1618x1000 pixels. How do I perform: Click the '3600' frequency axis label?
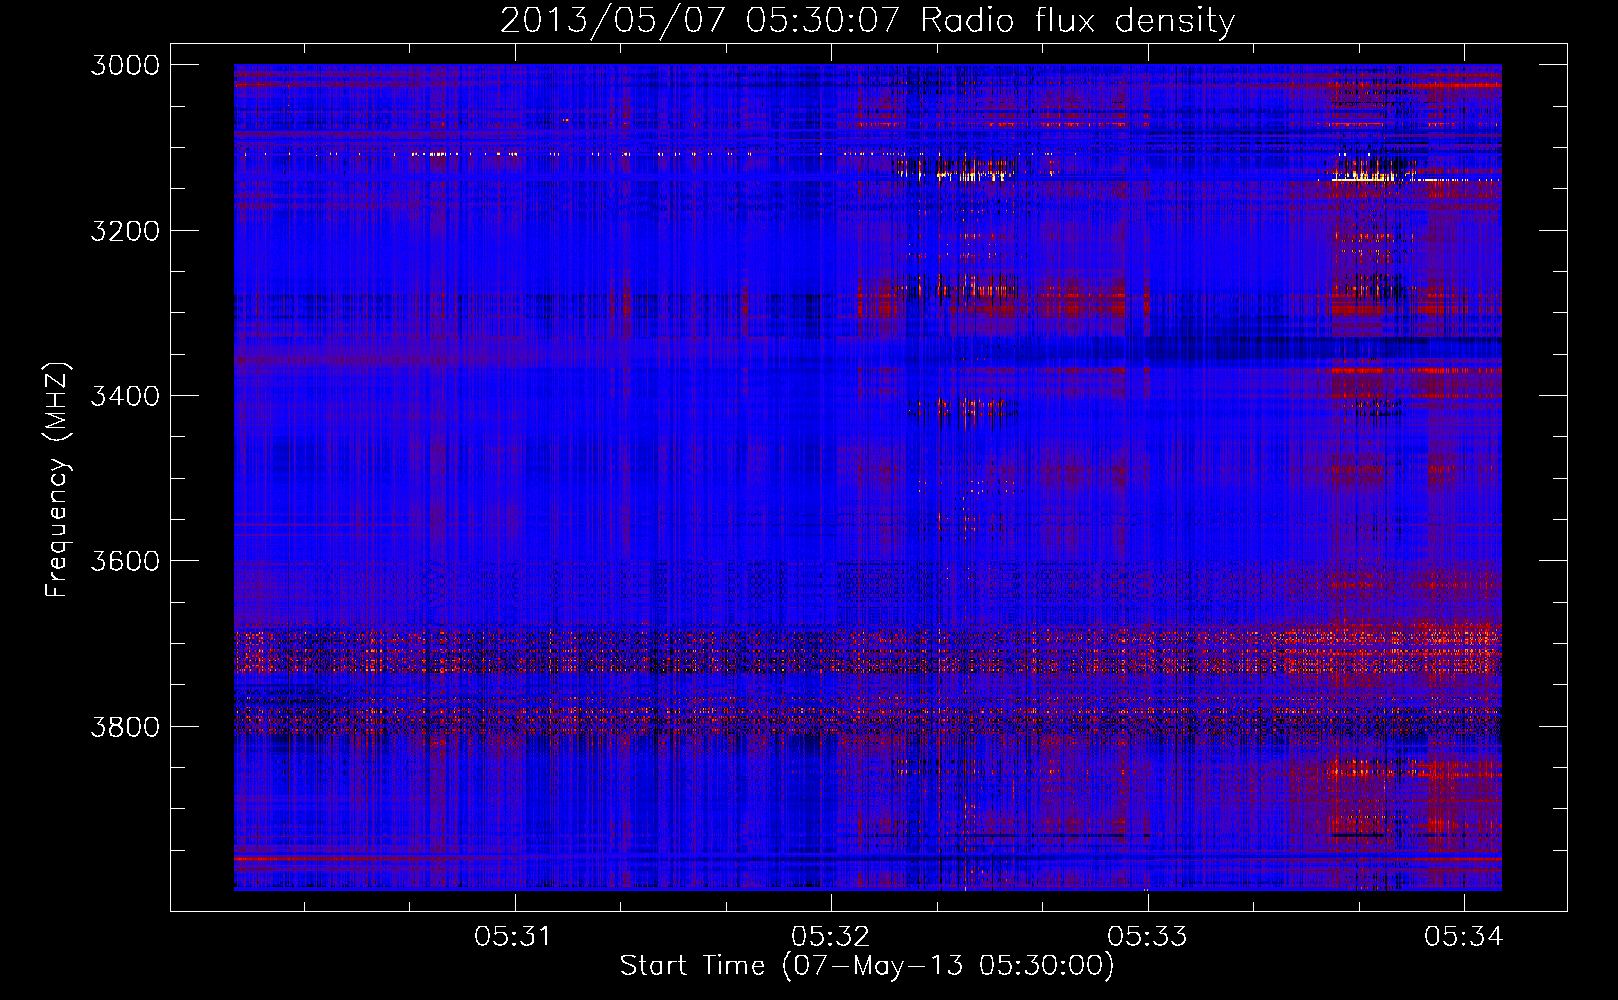[125, 561]
